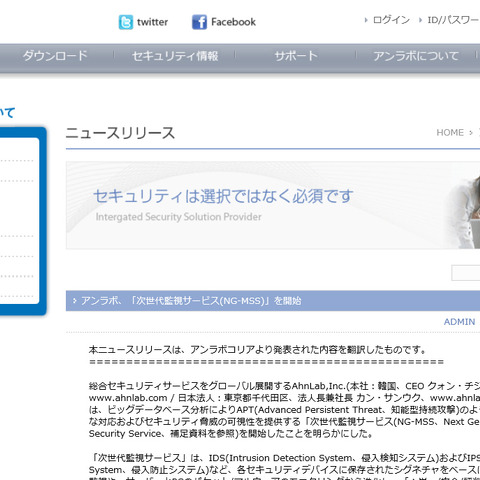The image size is (480, 480).
Task: Click the セキュリティは選択ではなく必須です banner
Action: 273,205
